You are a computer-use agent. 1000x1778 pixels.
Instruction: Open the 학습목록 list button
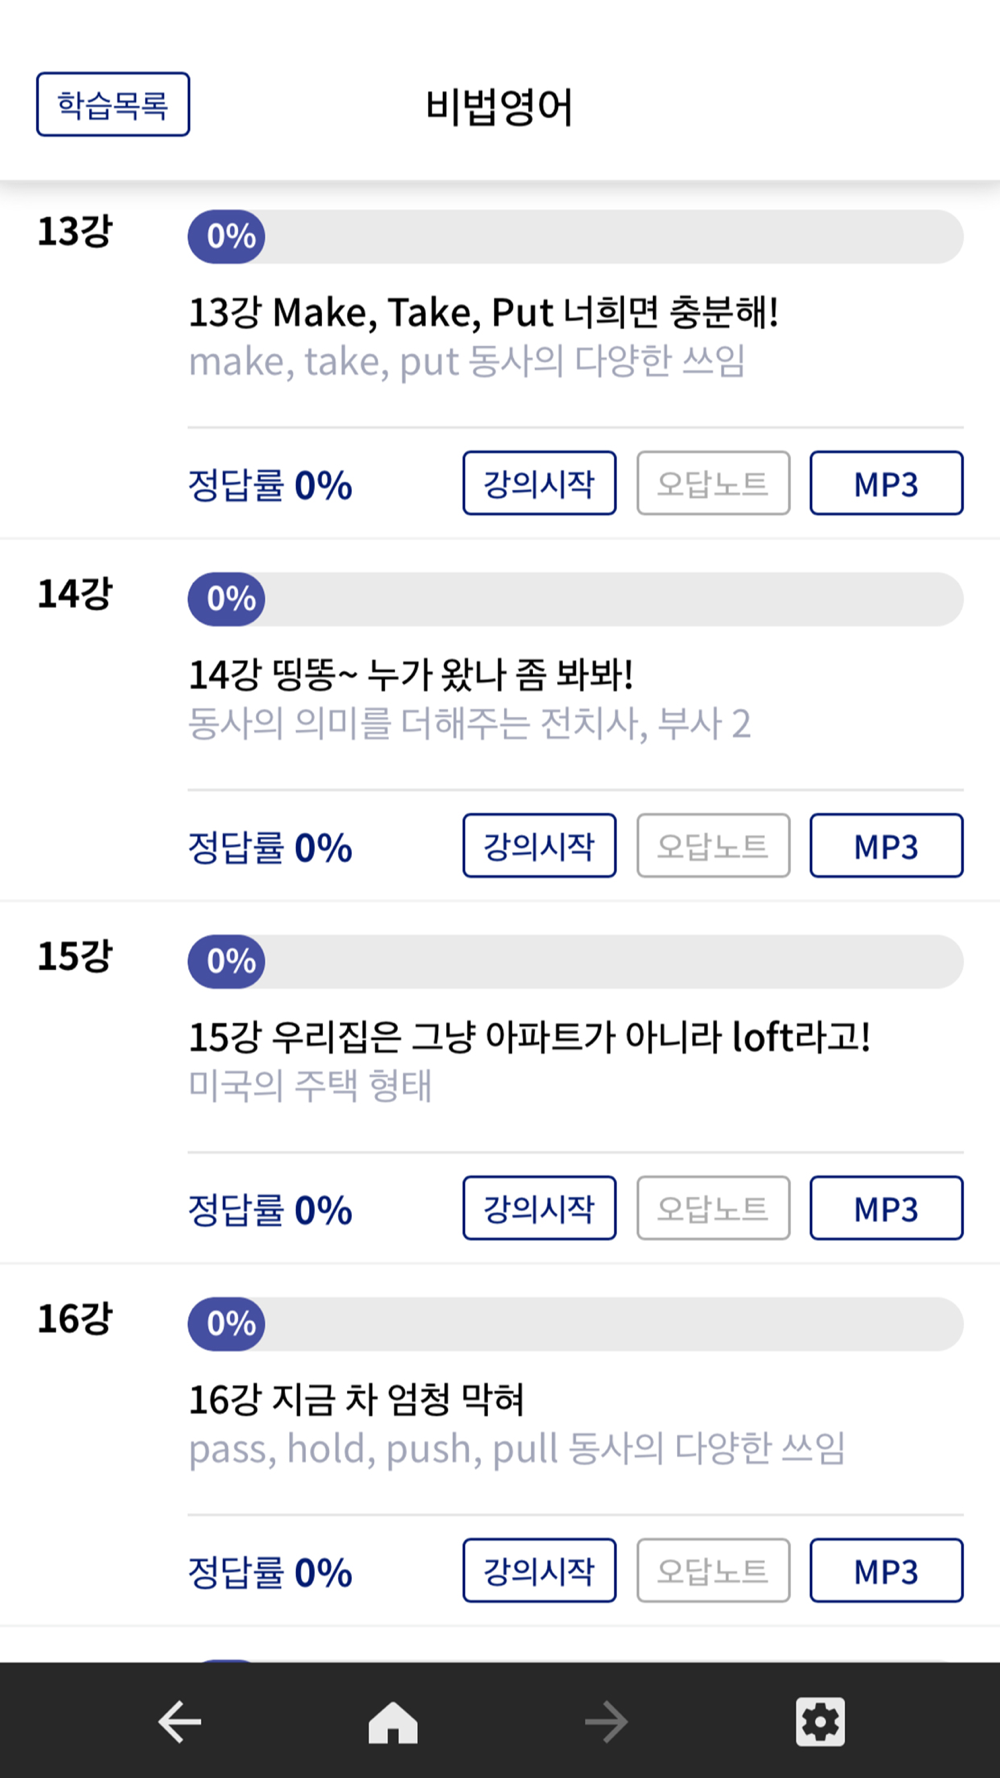113,104
